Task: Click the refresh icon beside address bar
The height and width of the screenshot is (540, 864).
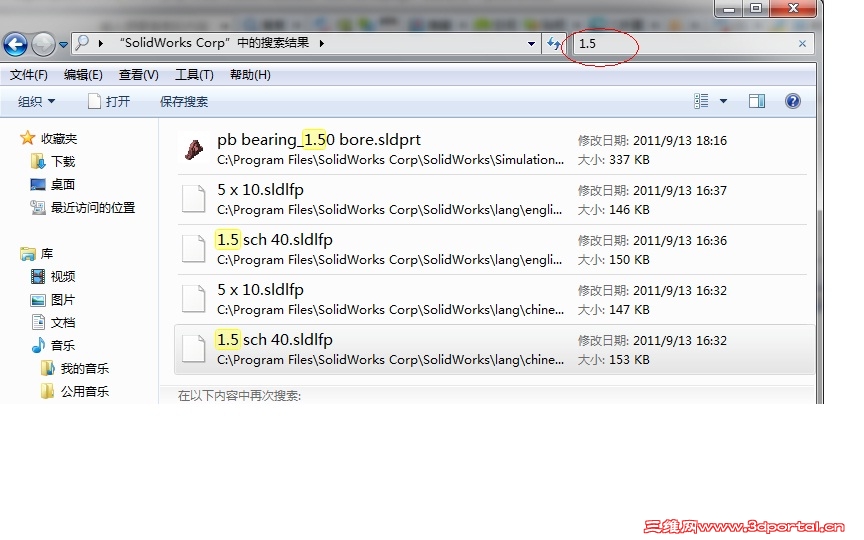Action: click(554, 43)
